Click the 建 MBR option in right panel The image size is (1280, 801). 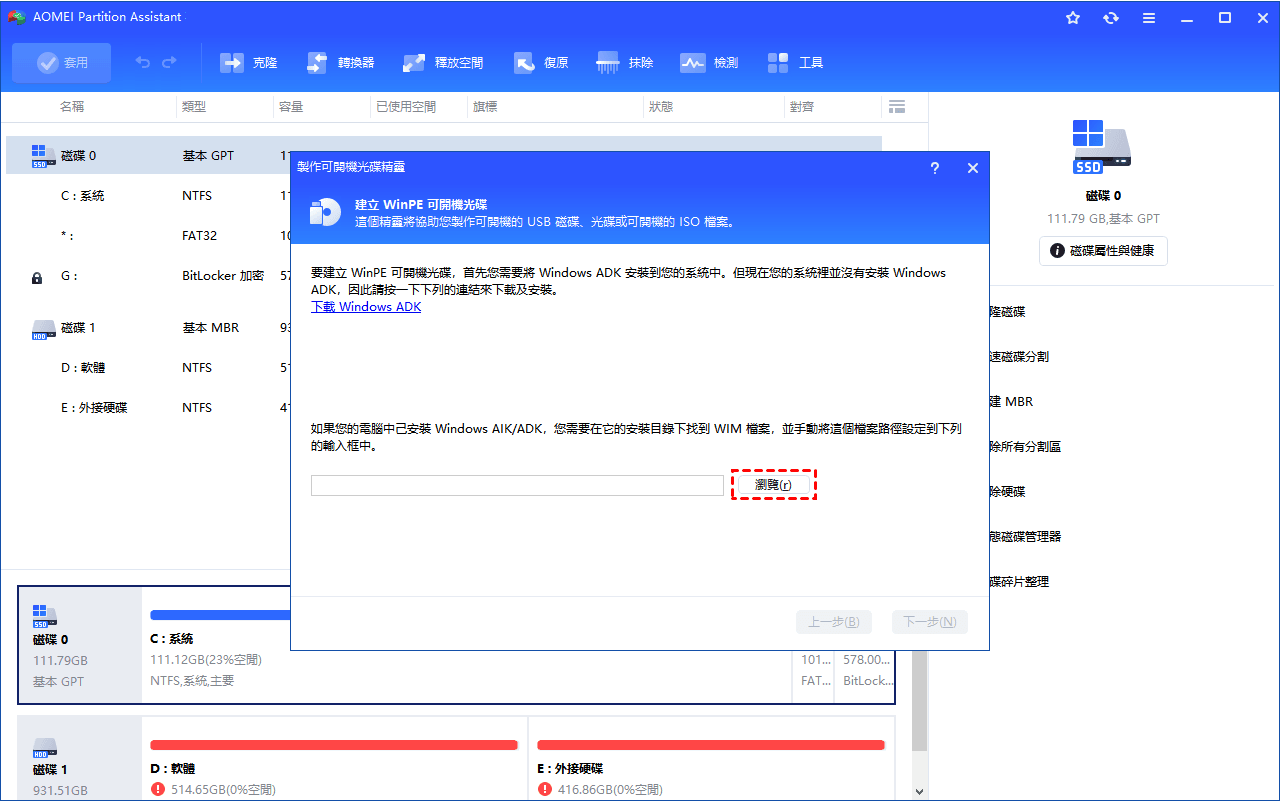pyautogui.click(x=1011, y=402)
